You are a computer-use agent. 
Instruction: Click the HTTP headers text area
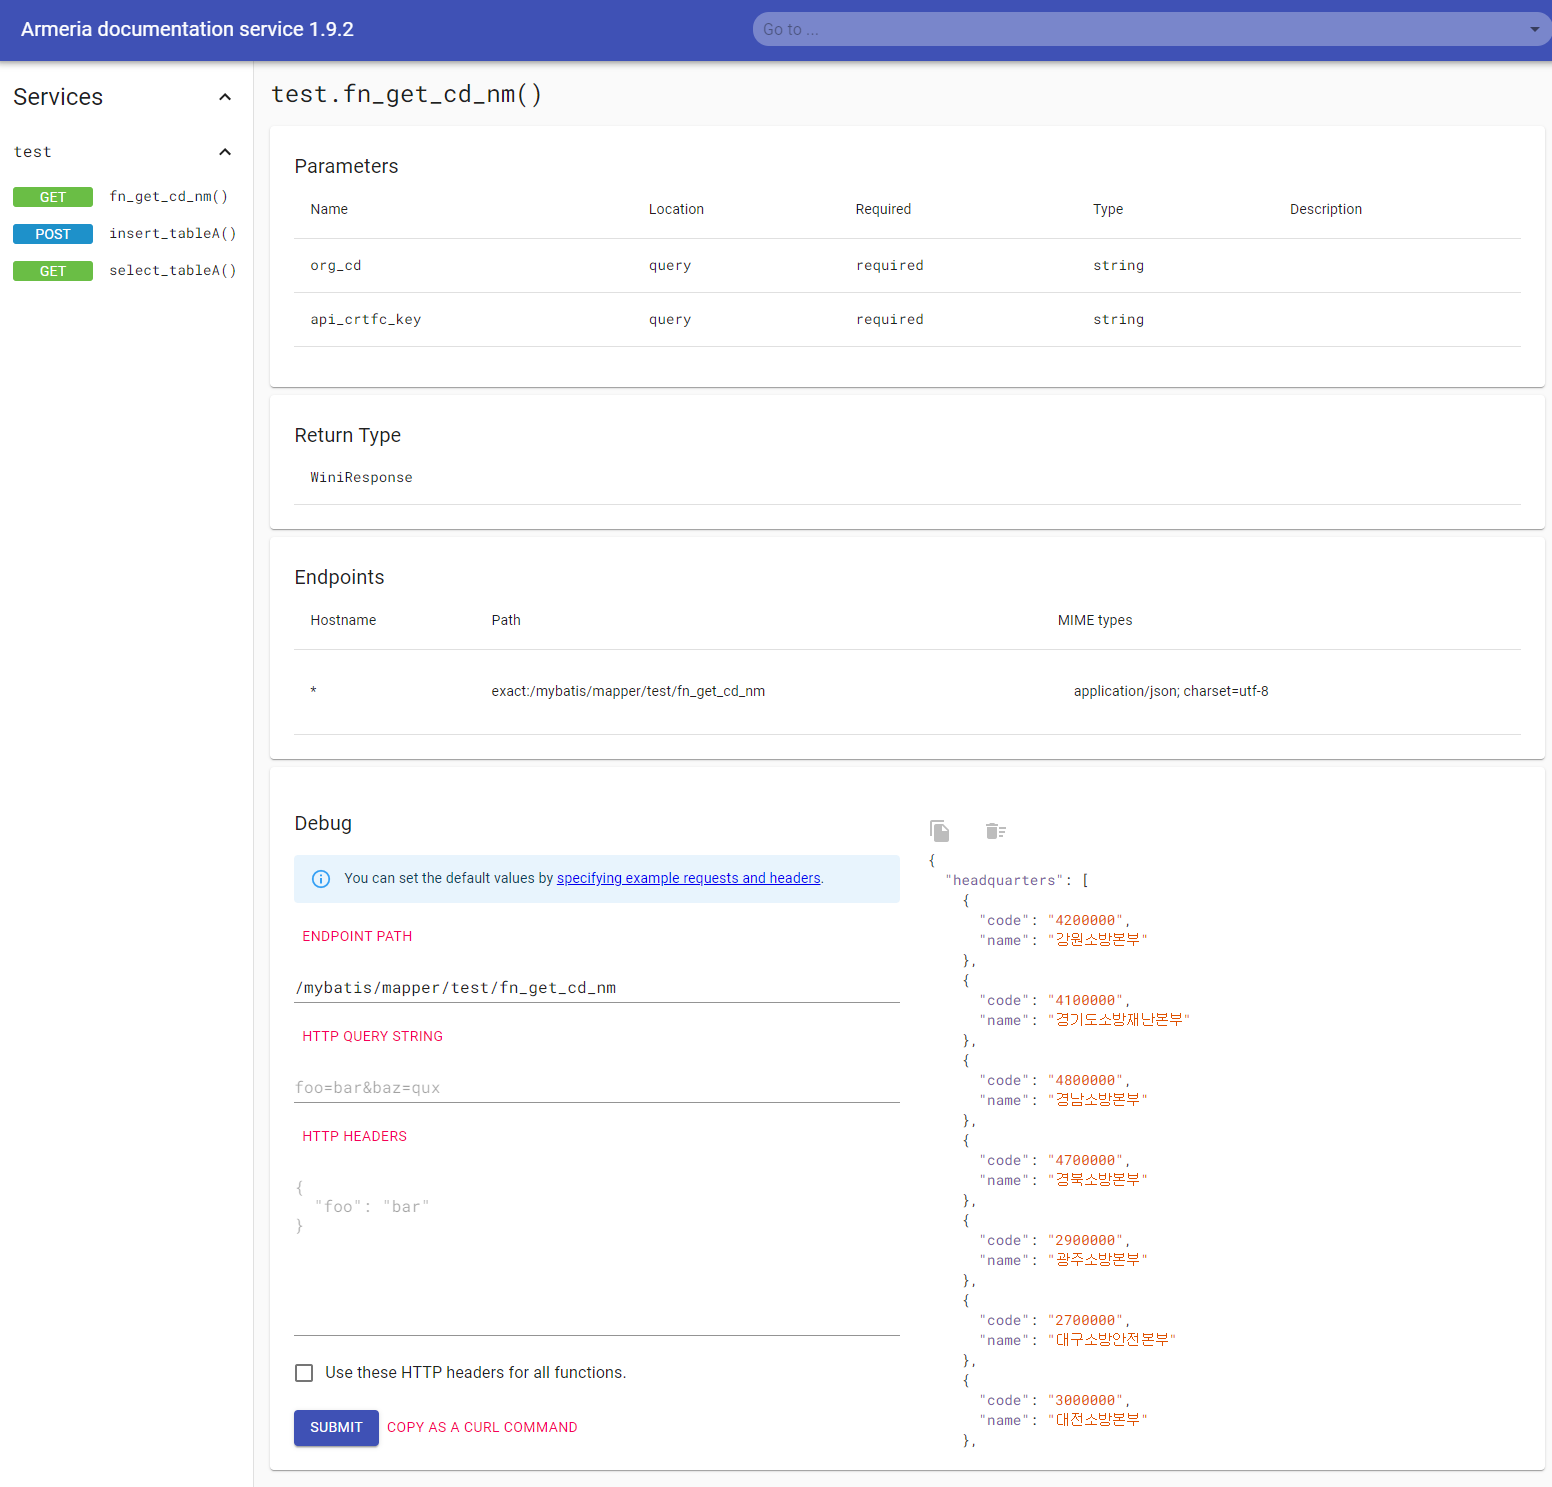(597, 1254)
